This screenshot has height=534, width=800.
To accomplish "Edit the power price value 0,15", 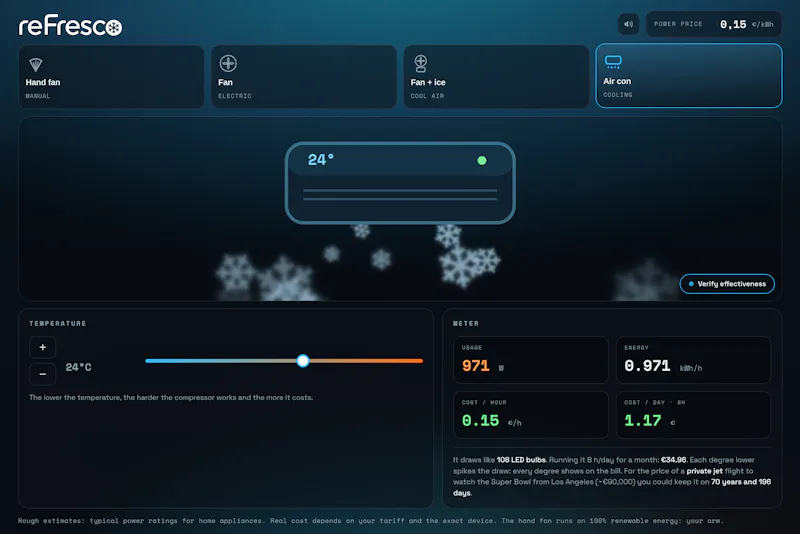I will 733,24.
